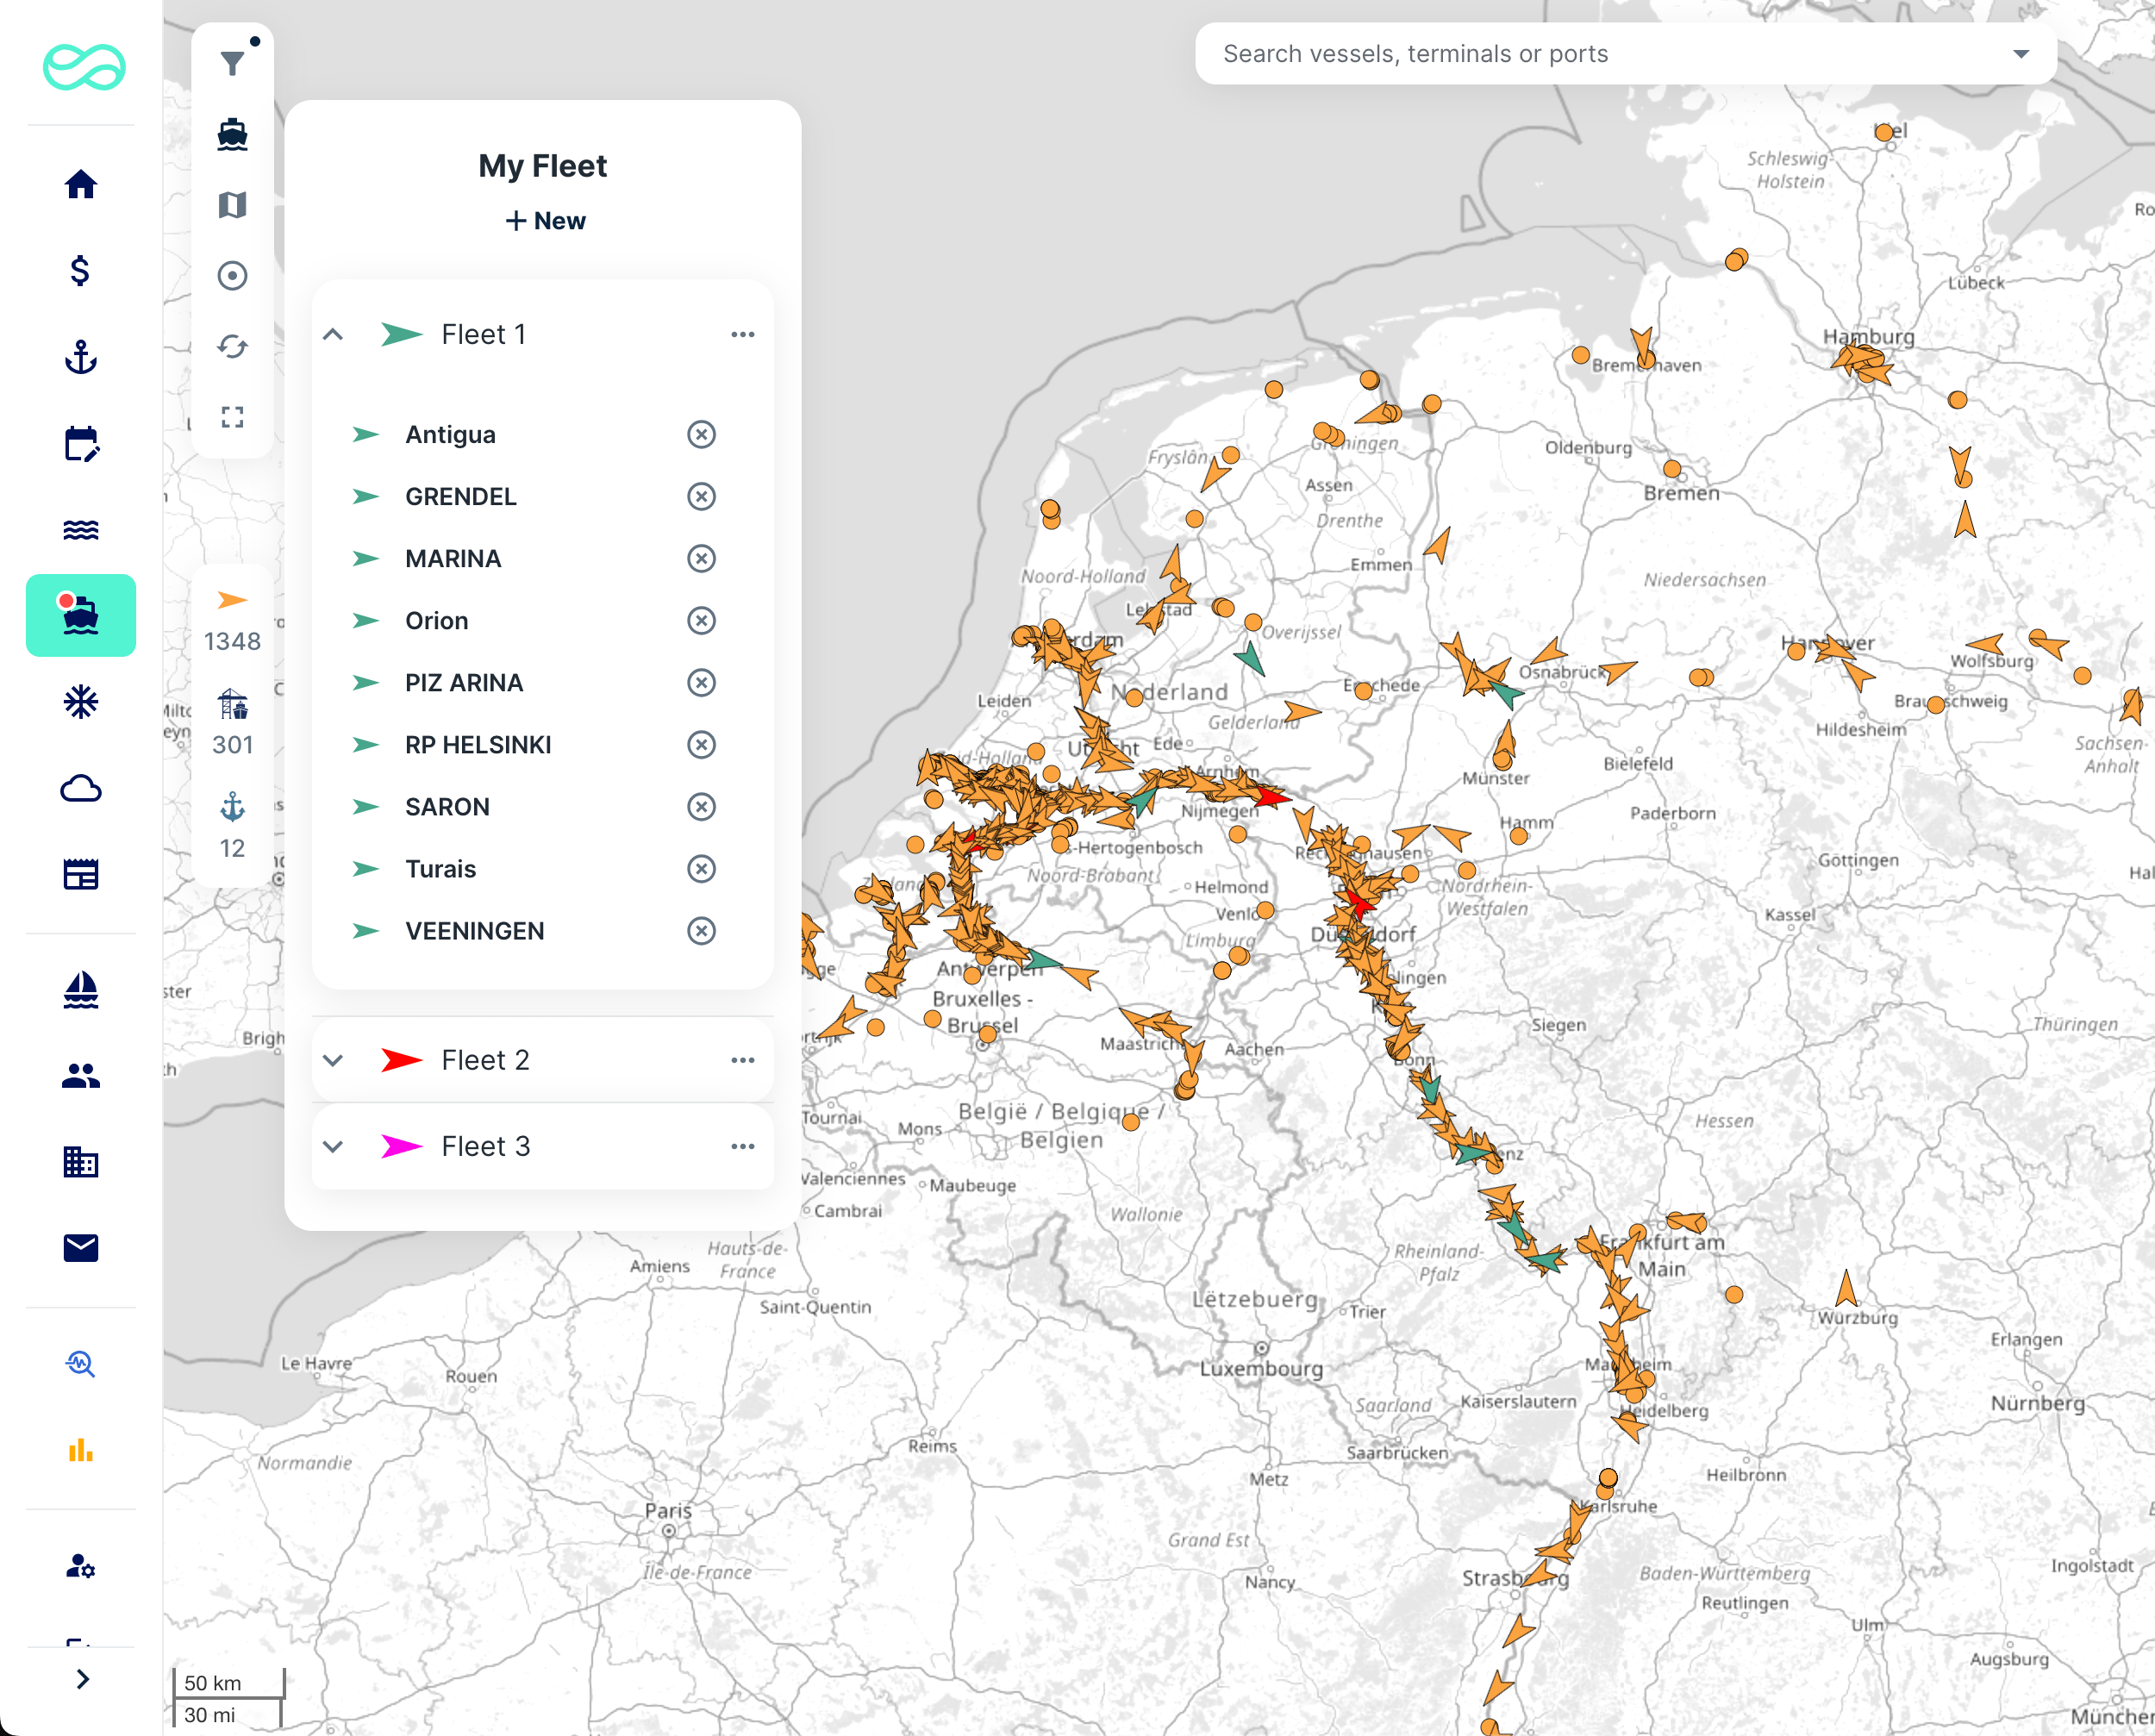Open the map layers icon

(232, 205)
